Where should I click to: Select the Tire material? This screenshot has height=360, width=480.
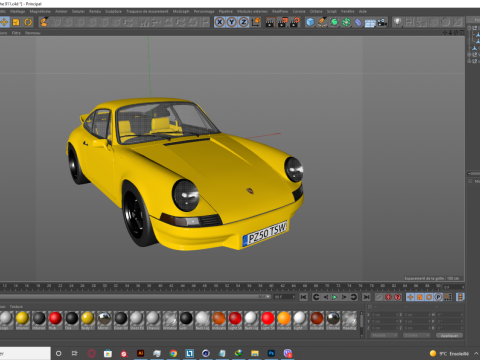tap(72, 320)
